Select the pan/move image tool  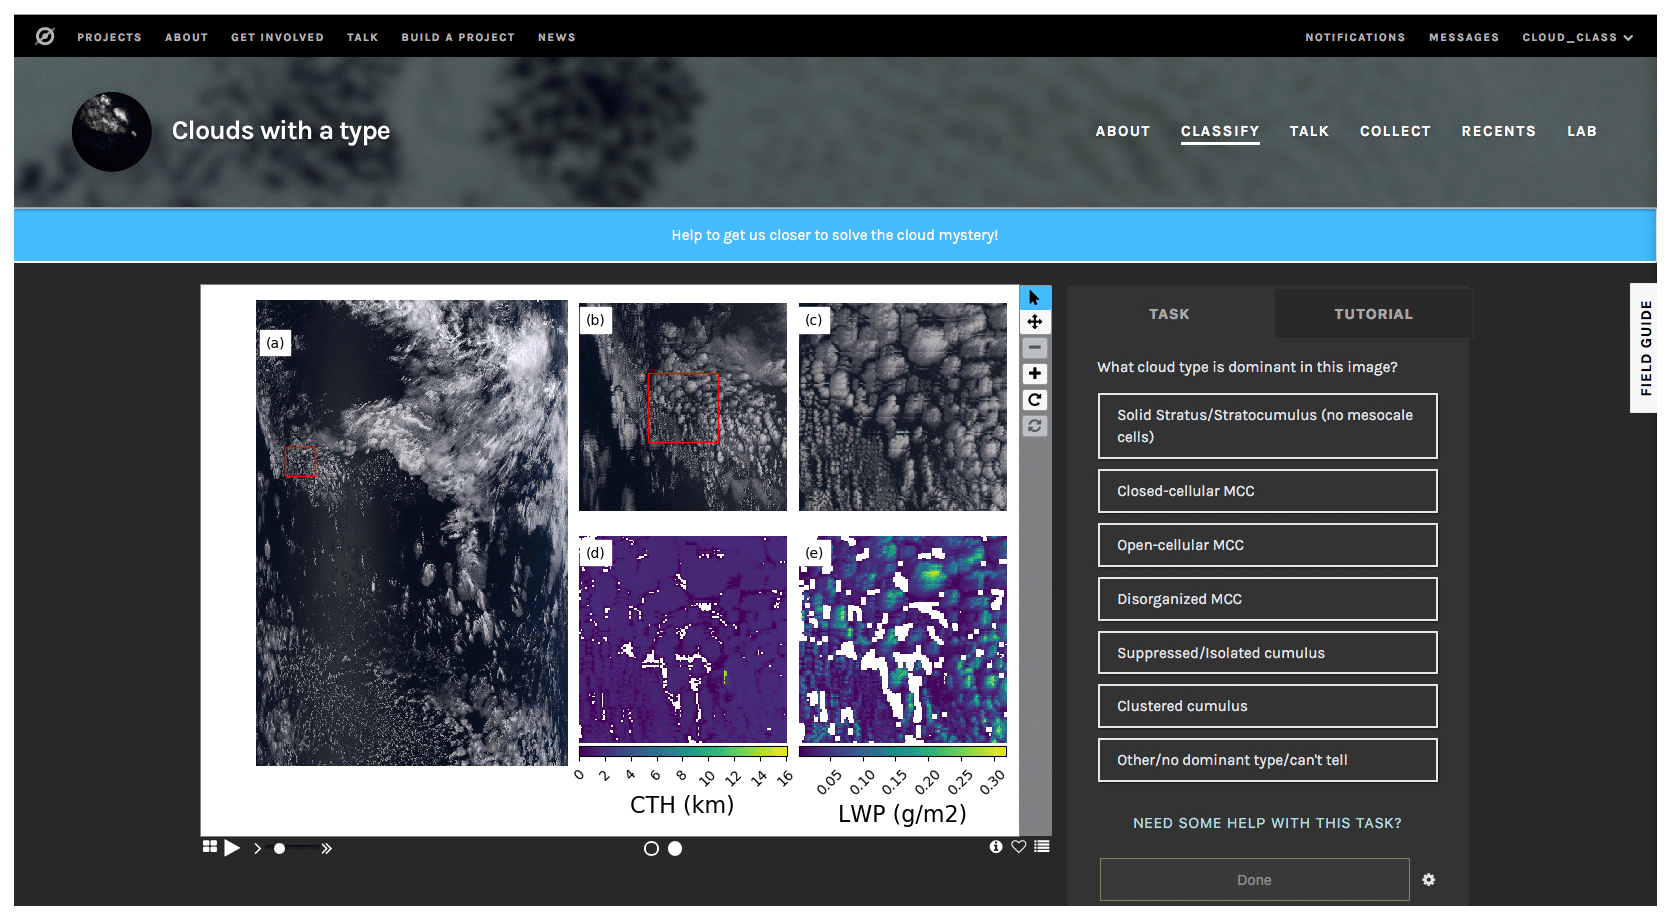pyautogui.click(x=1034, y=322)
